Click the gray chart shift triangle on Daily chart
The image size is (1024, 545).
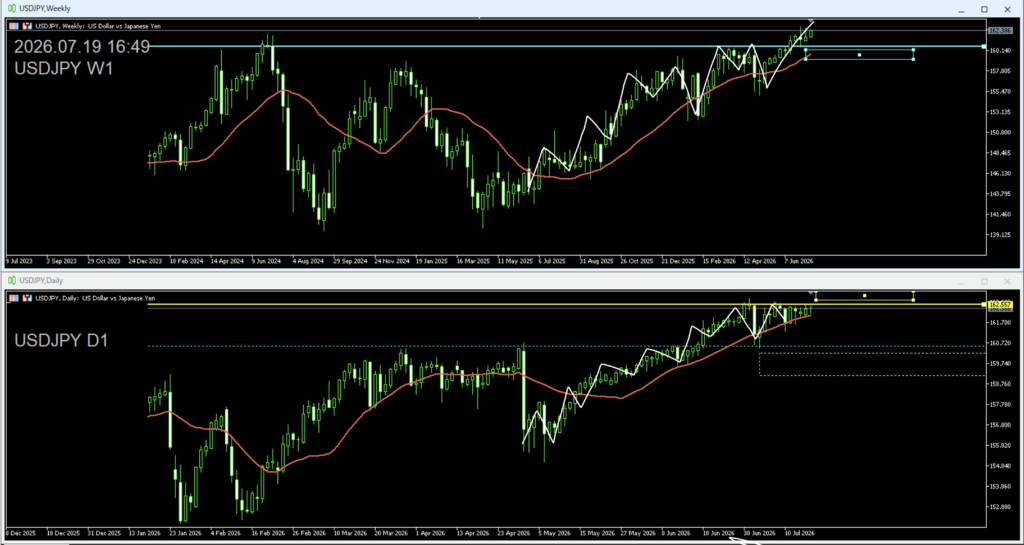tap(812, 292)
